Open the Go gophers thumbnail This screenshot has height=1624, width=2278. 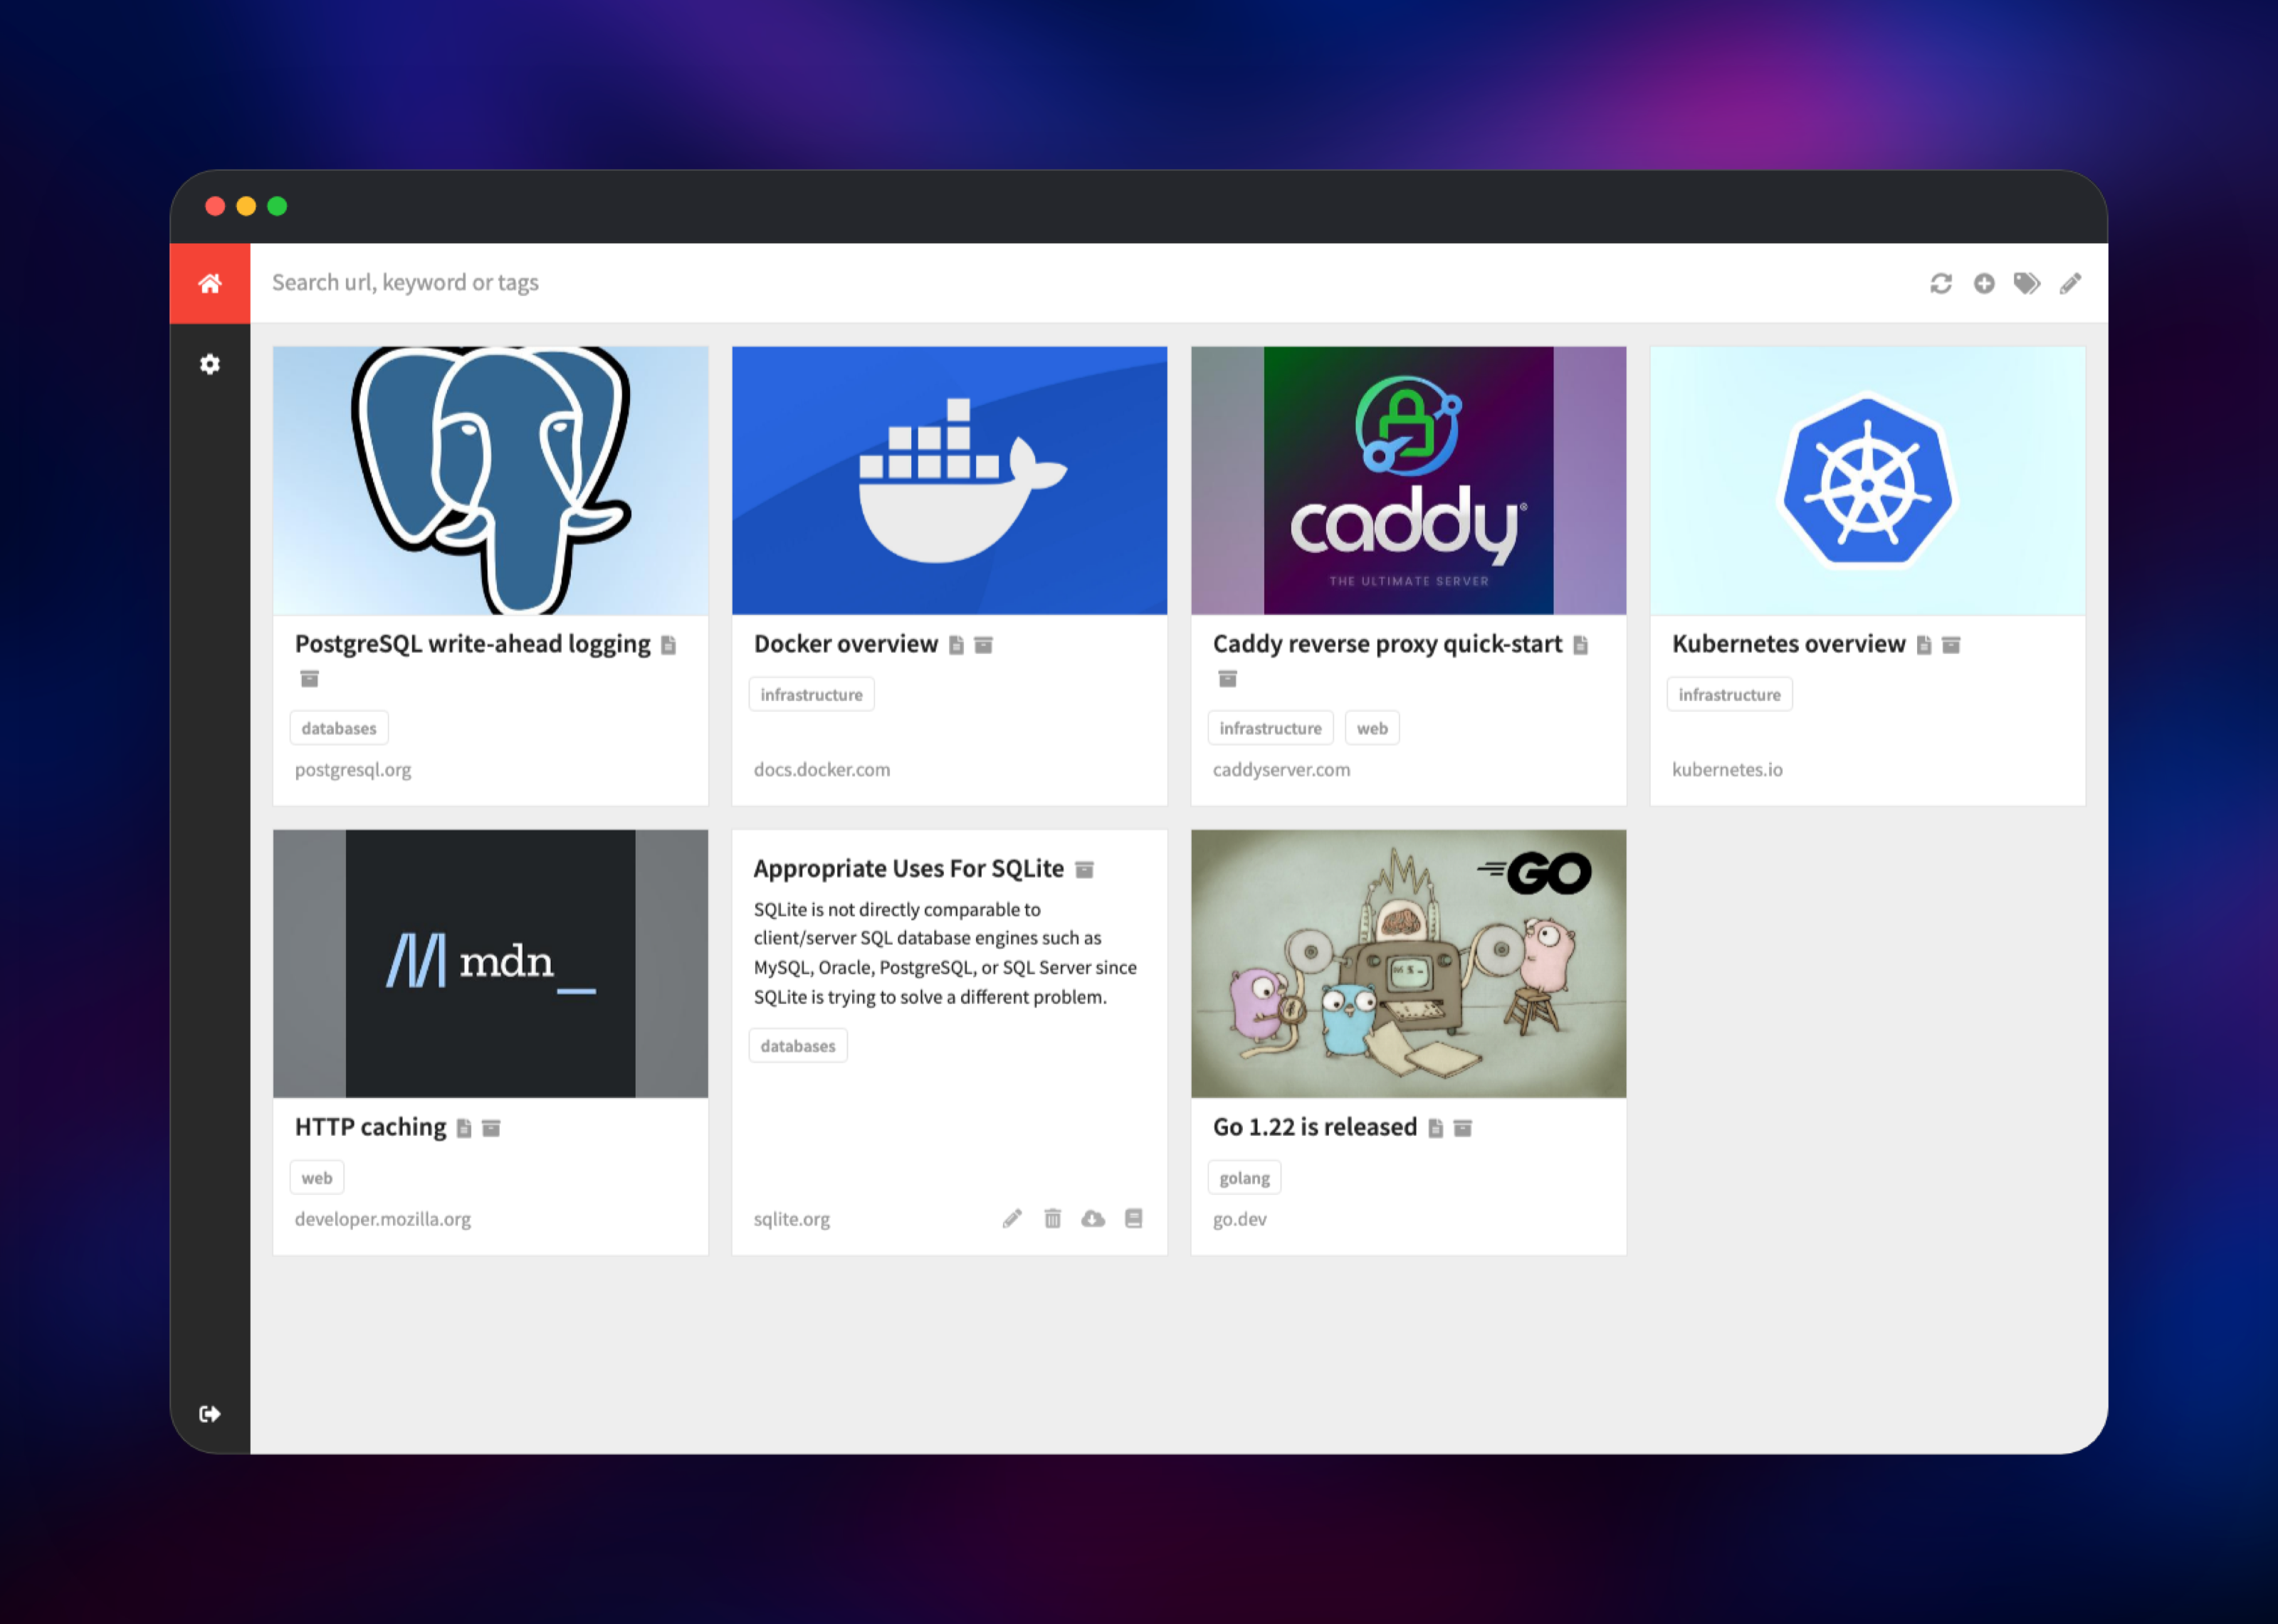click(x=1408, y=963)
